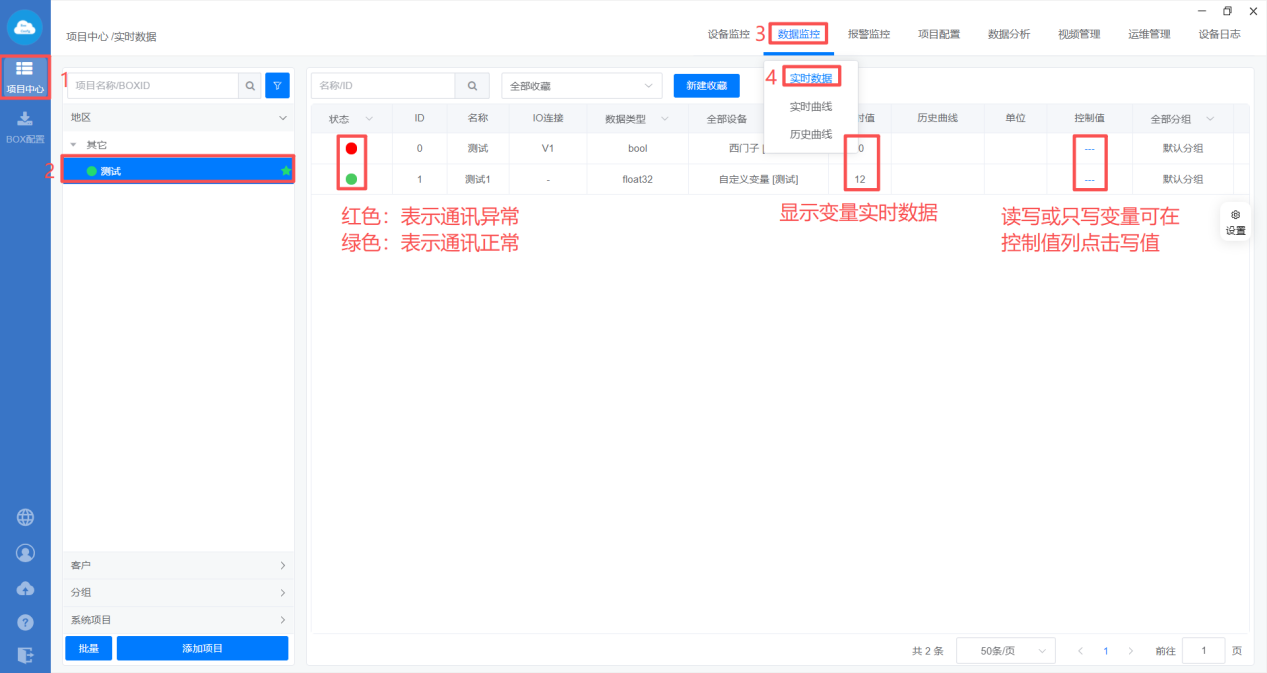Click search icon next to 名称/ID field
The height and width of the screenshot is (673, 1267).
(x=472, y=86)
